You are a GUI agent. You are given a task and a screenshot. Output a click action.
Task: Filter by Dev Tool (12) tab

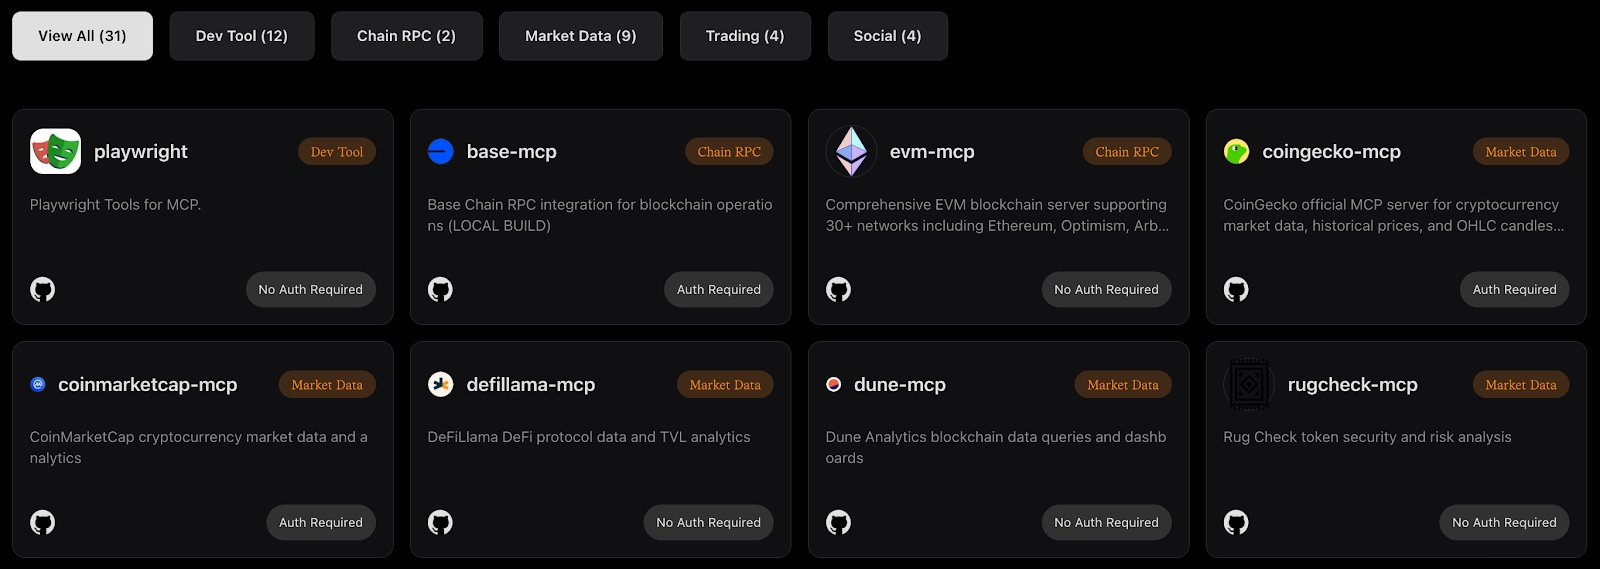point(242,36)
